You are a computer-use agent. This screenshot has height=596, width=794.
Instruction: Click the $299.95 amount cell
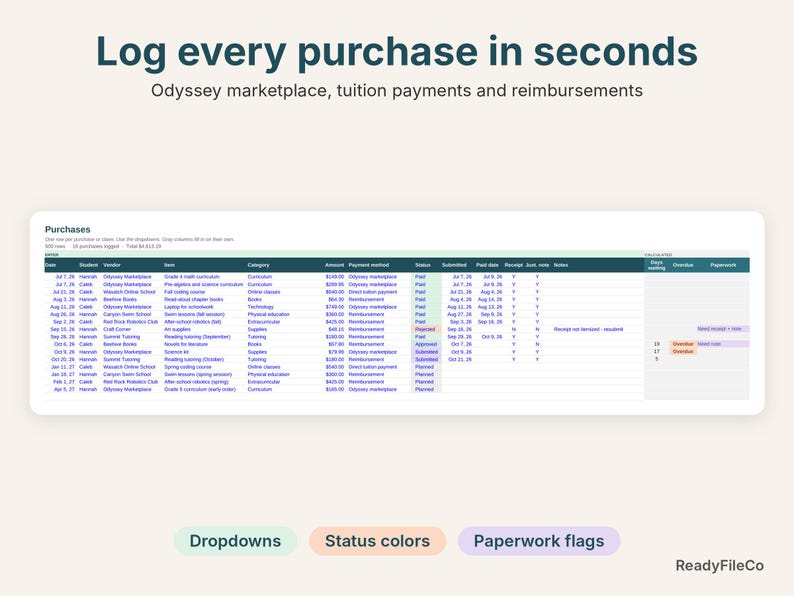(335, 285)
